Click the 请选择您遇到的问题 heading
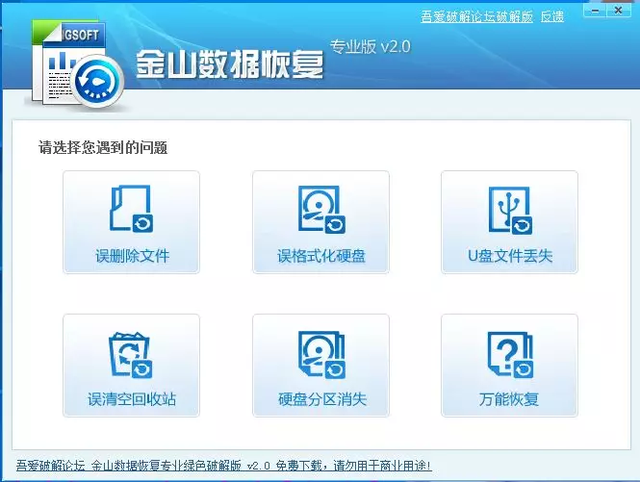This screenshot has height=482, width=640. pyautogui.click(x=103, y=147)
